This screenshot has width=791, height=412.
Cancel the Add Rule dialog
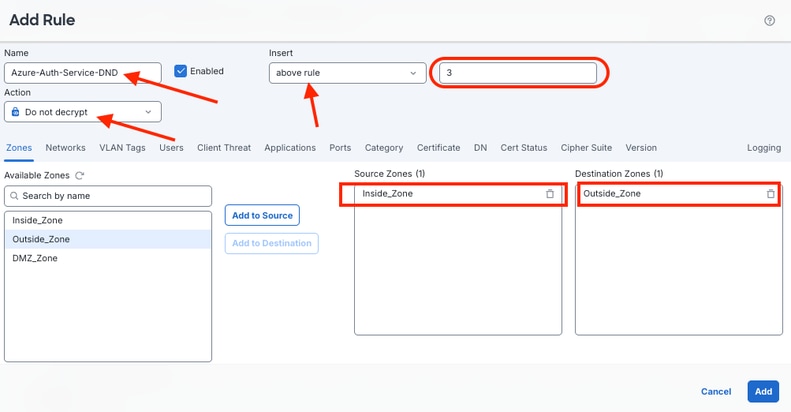coord(716,391)
